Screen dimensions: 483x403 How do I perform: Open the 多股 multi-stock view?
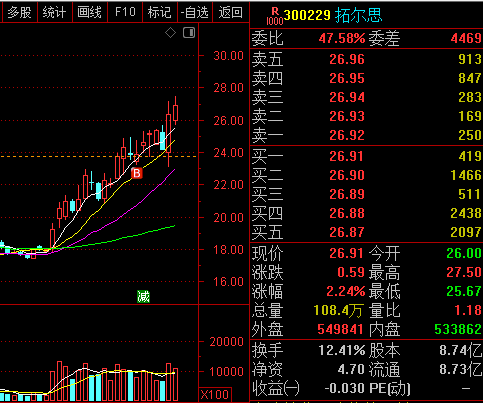coord(19,13)
